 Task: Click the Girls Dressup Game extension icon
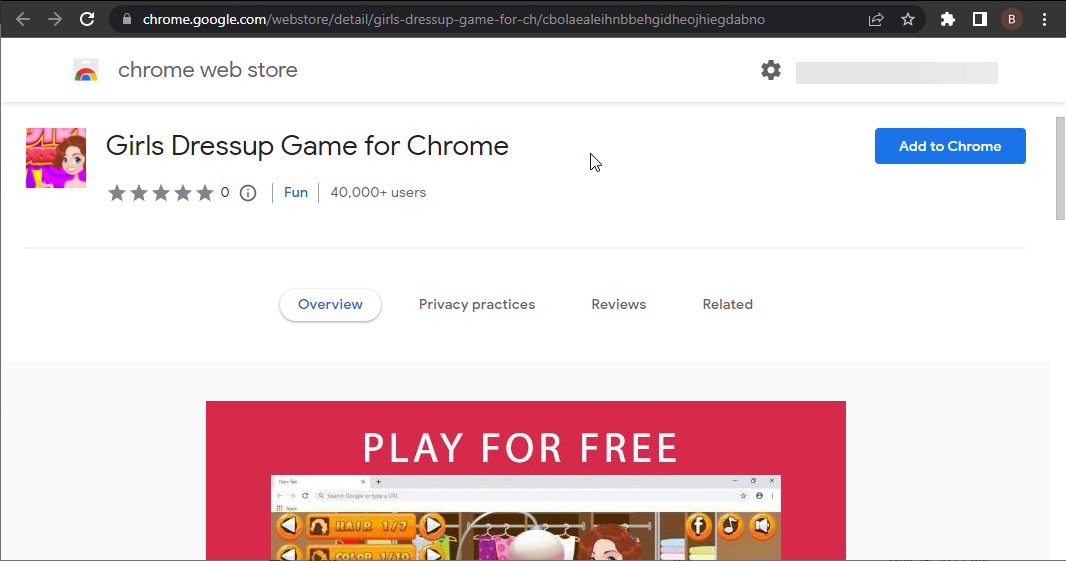56,158
